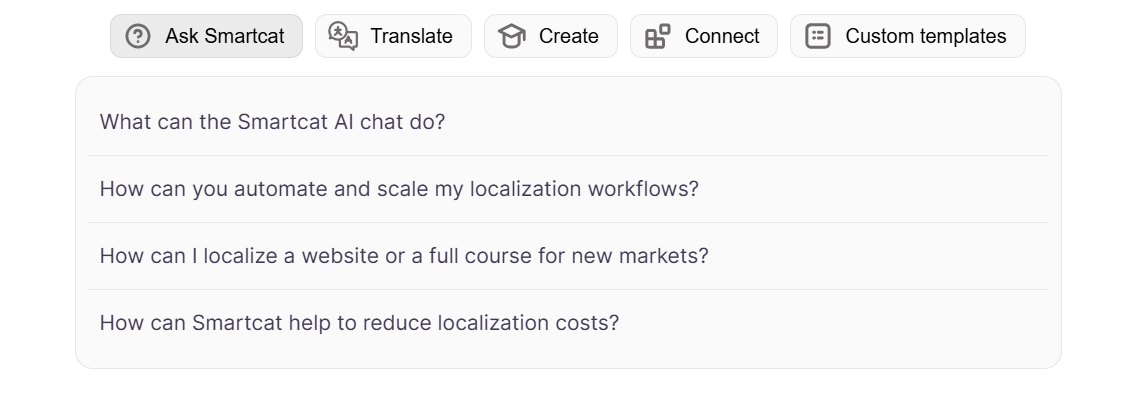The image size is (1122, 405).
Task: Select the Ask Smartcat tab
Action: tap(206, 36)
